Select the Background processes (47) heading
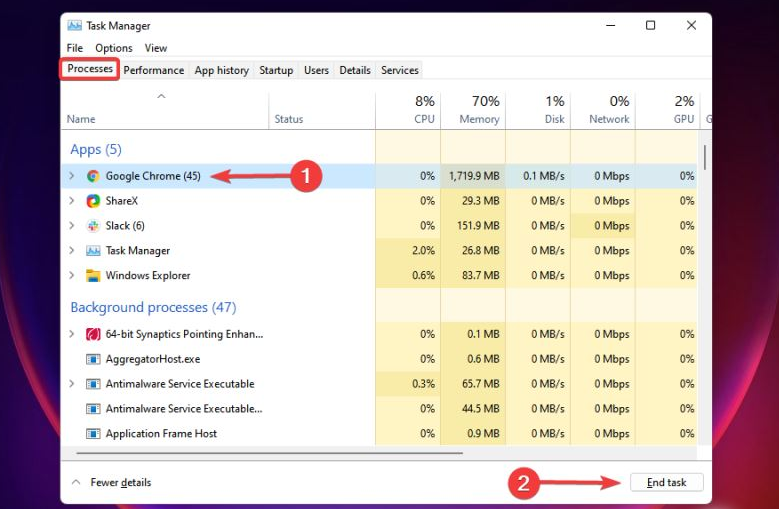Image resolution: width=779 pixels, height=509 pixels. click(x=153, y=307)
